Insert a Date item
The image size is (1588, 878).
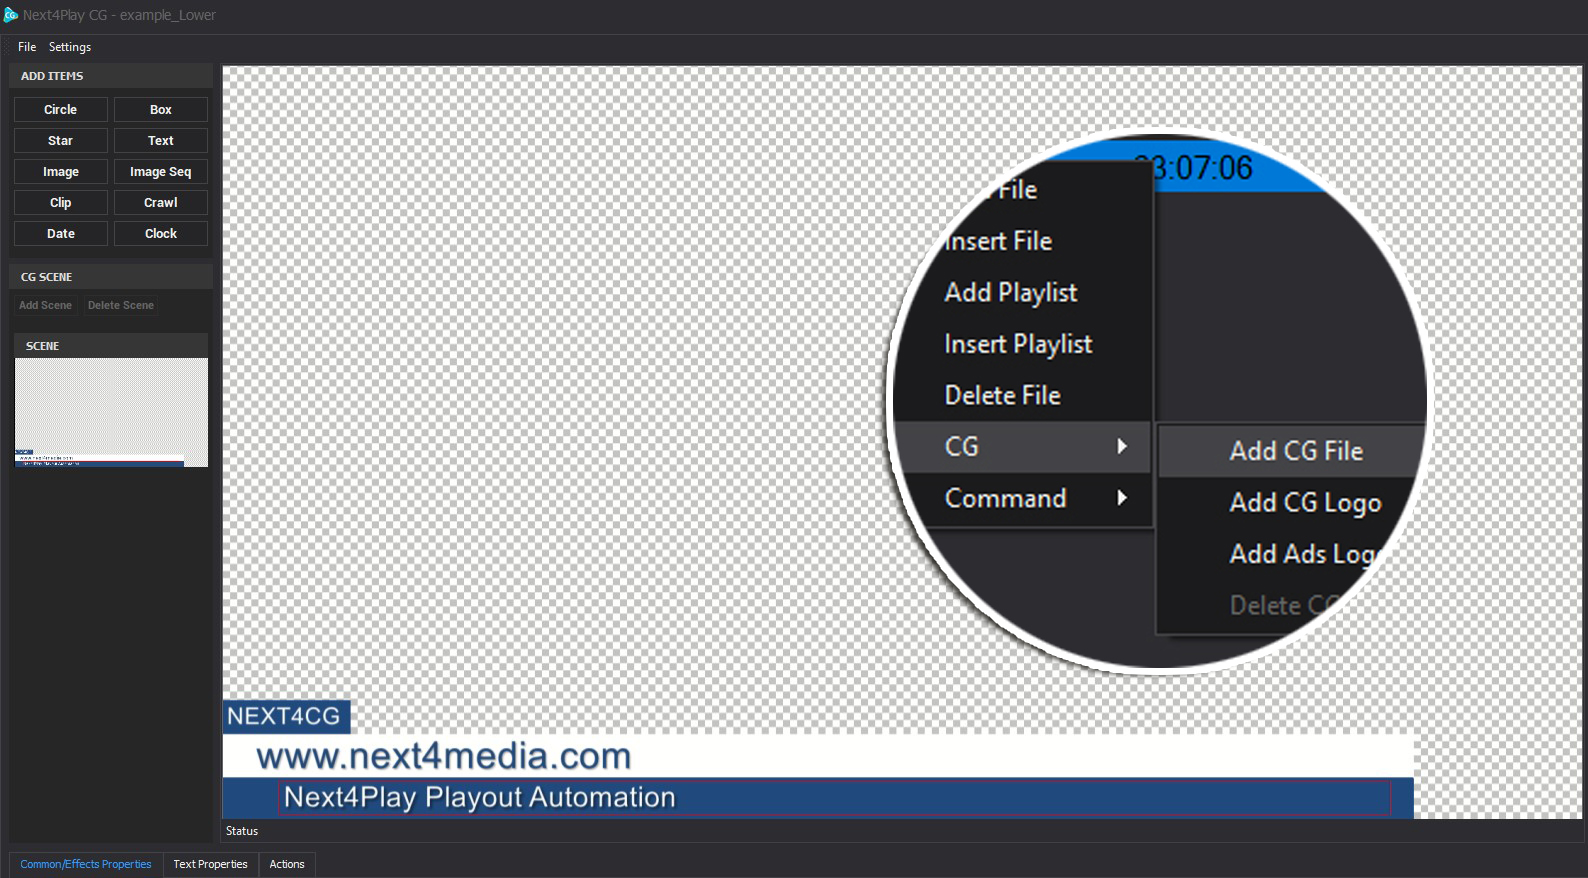[60, 234]
